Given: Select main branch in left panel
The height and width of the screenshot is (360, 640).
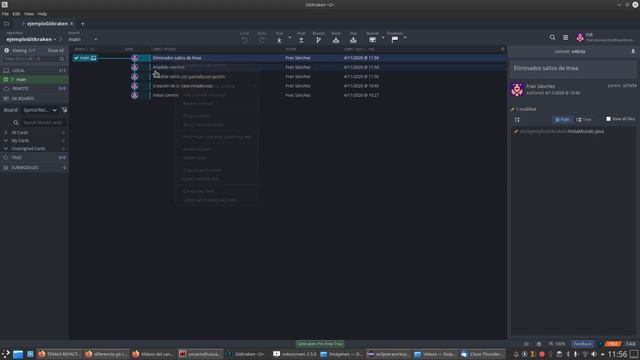Looking at the screenshot, I should tap(34, 79).
